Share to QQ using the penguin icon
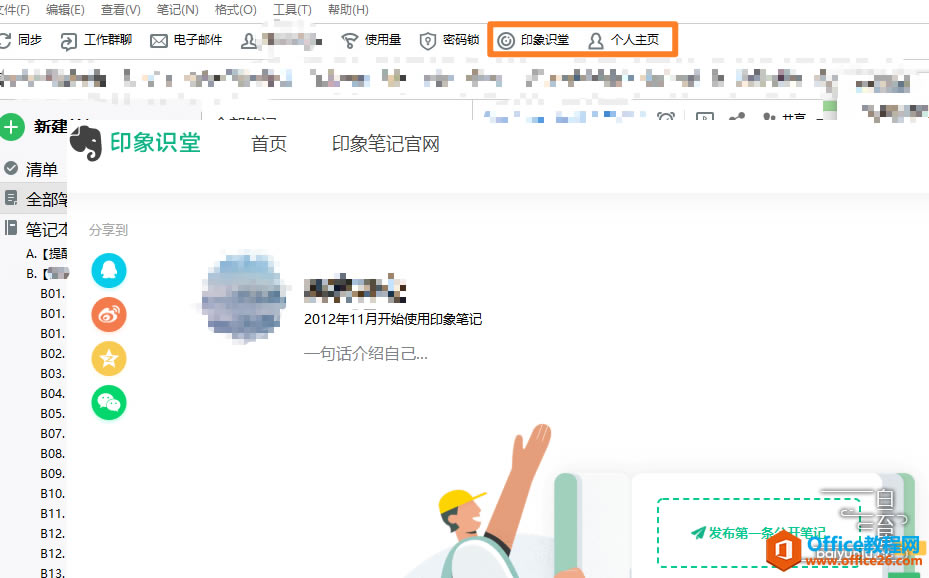The image size is (929, 578). (109, 271)
